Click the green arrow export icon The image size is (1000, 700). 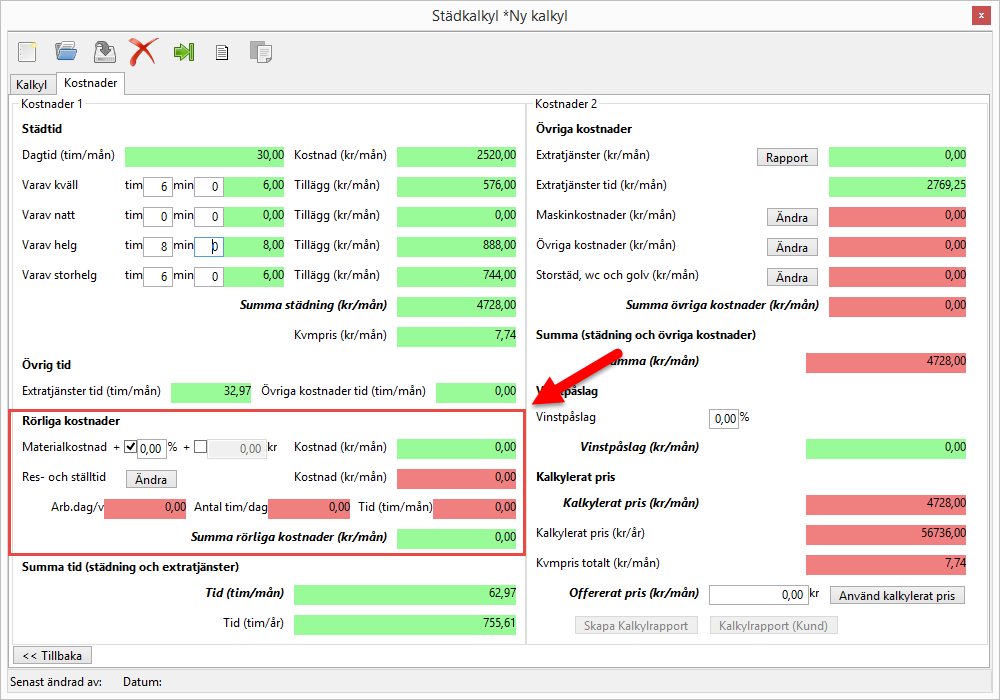tap(183, 51)
